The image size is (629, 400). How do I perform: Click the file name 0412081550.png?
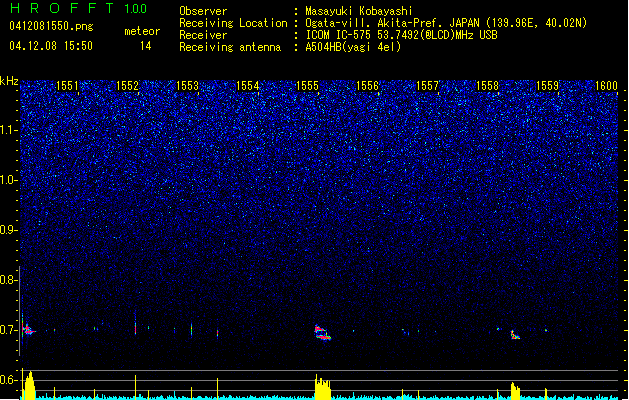51,26
